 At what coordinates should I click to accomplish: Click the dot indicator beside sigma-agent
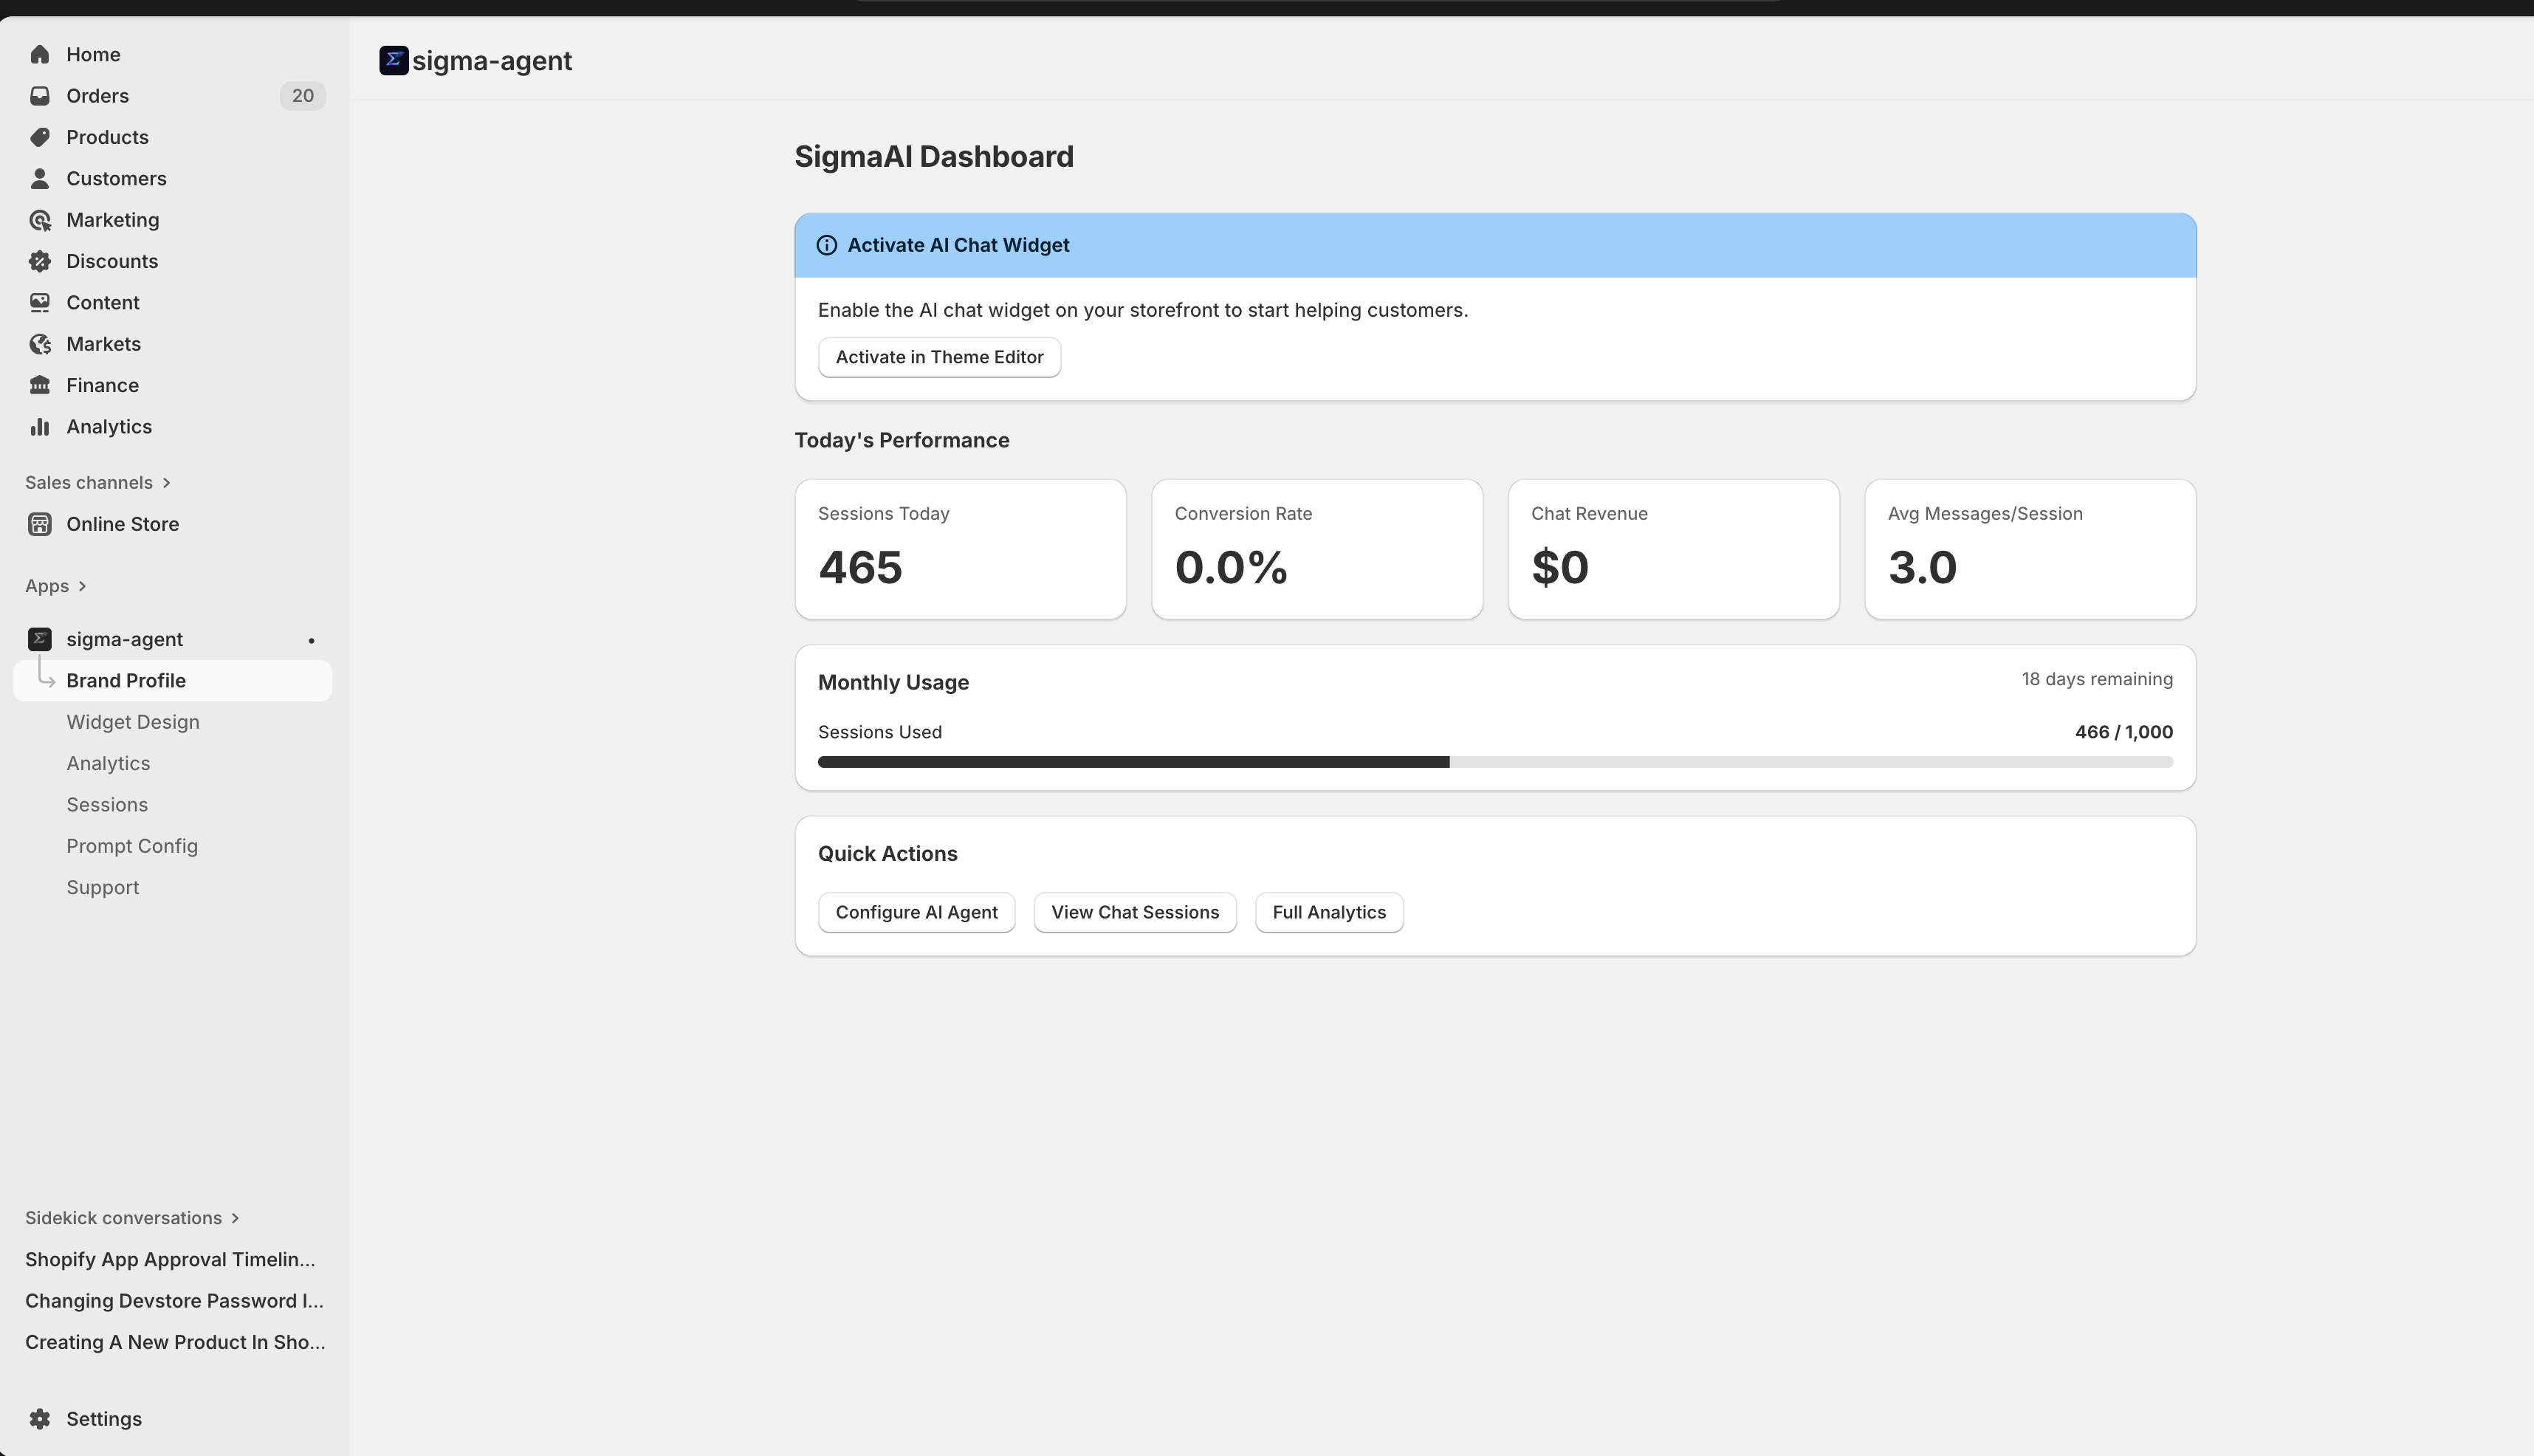311,640
